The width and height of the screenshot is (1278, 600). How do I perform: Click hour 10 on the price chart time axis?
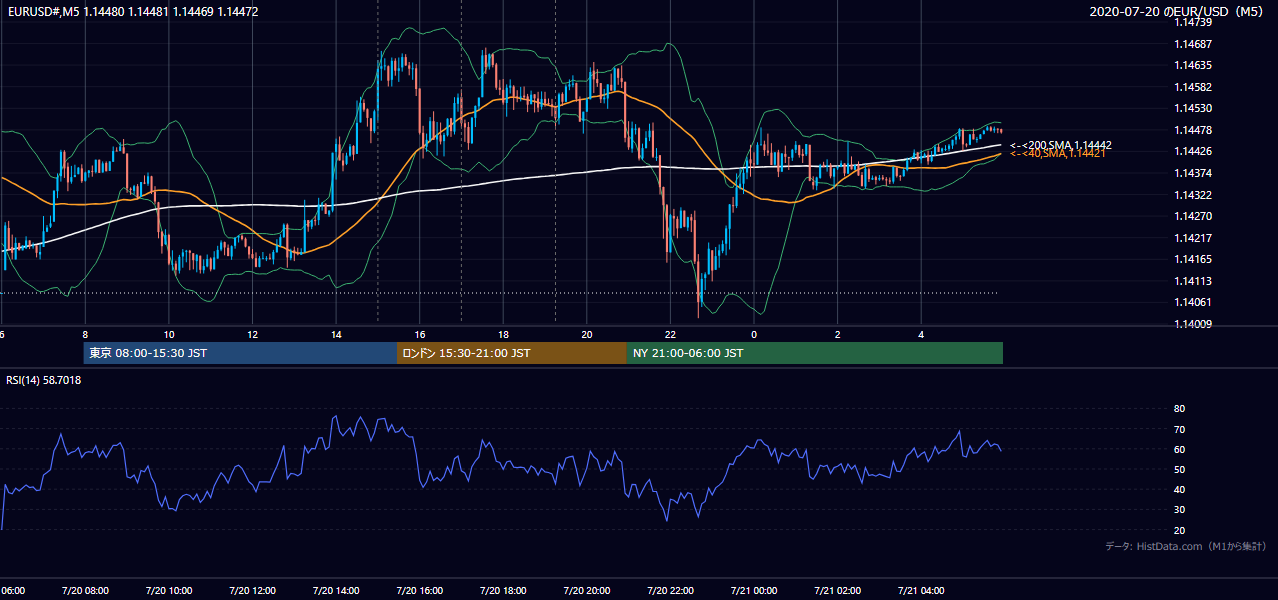(169, 334)
